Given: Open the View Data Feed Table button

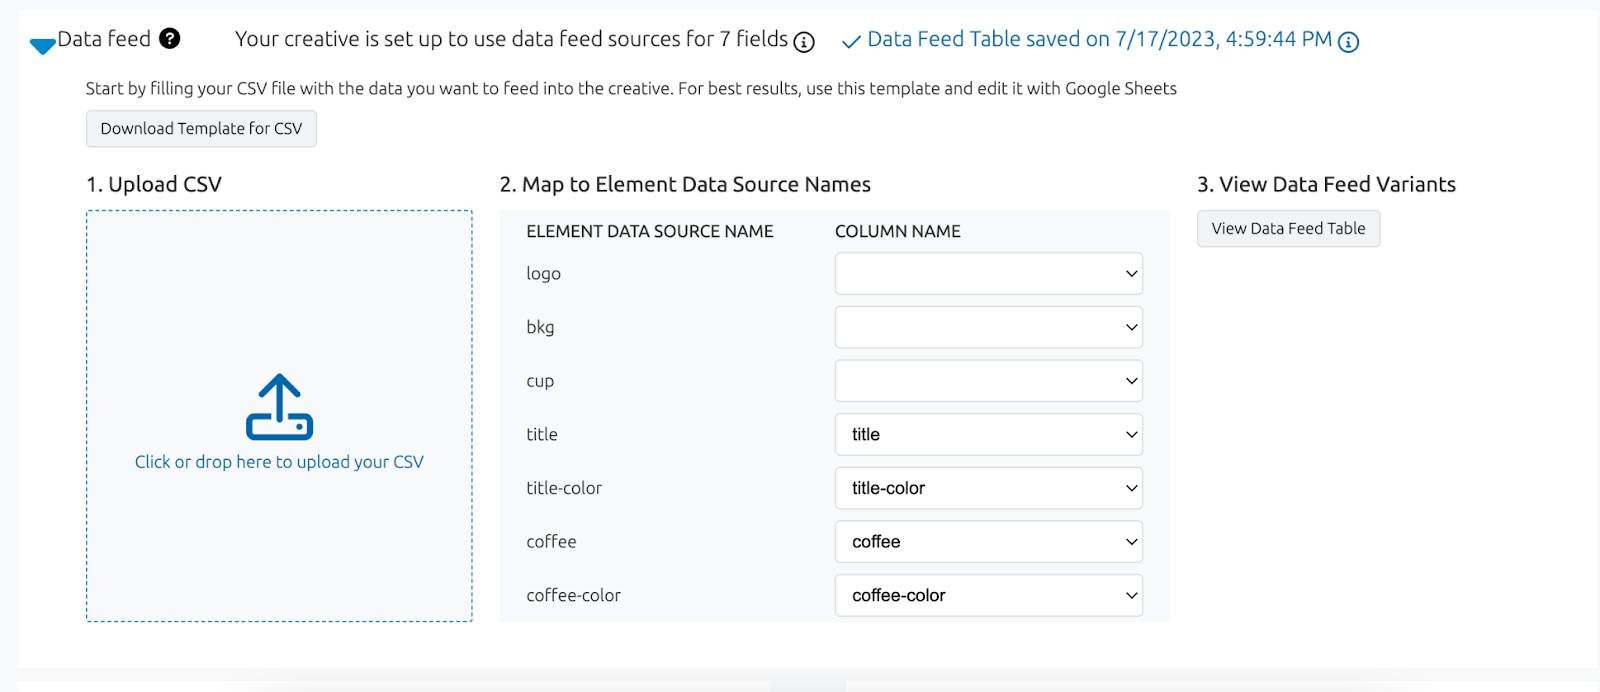Looking at the screenshot, I should tap(1288, 229).
